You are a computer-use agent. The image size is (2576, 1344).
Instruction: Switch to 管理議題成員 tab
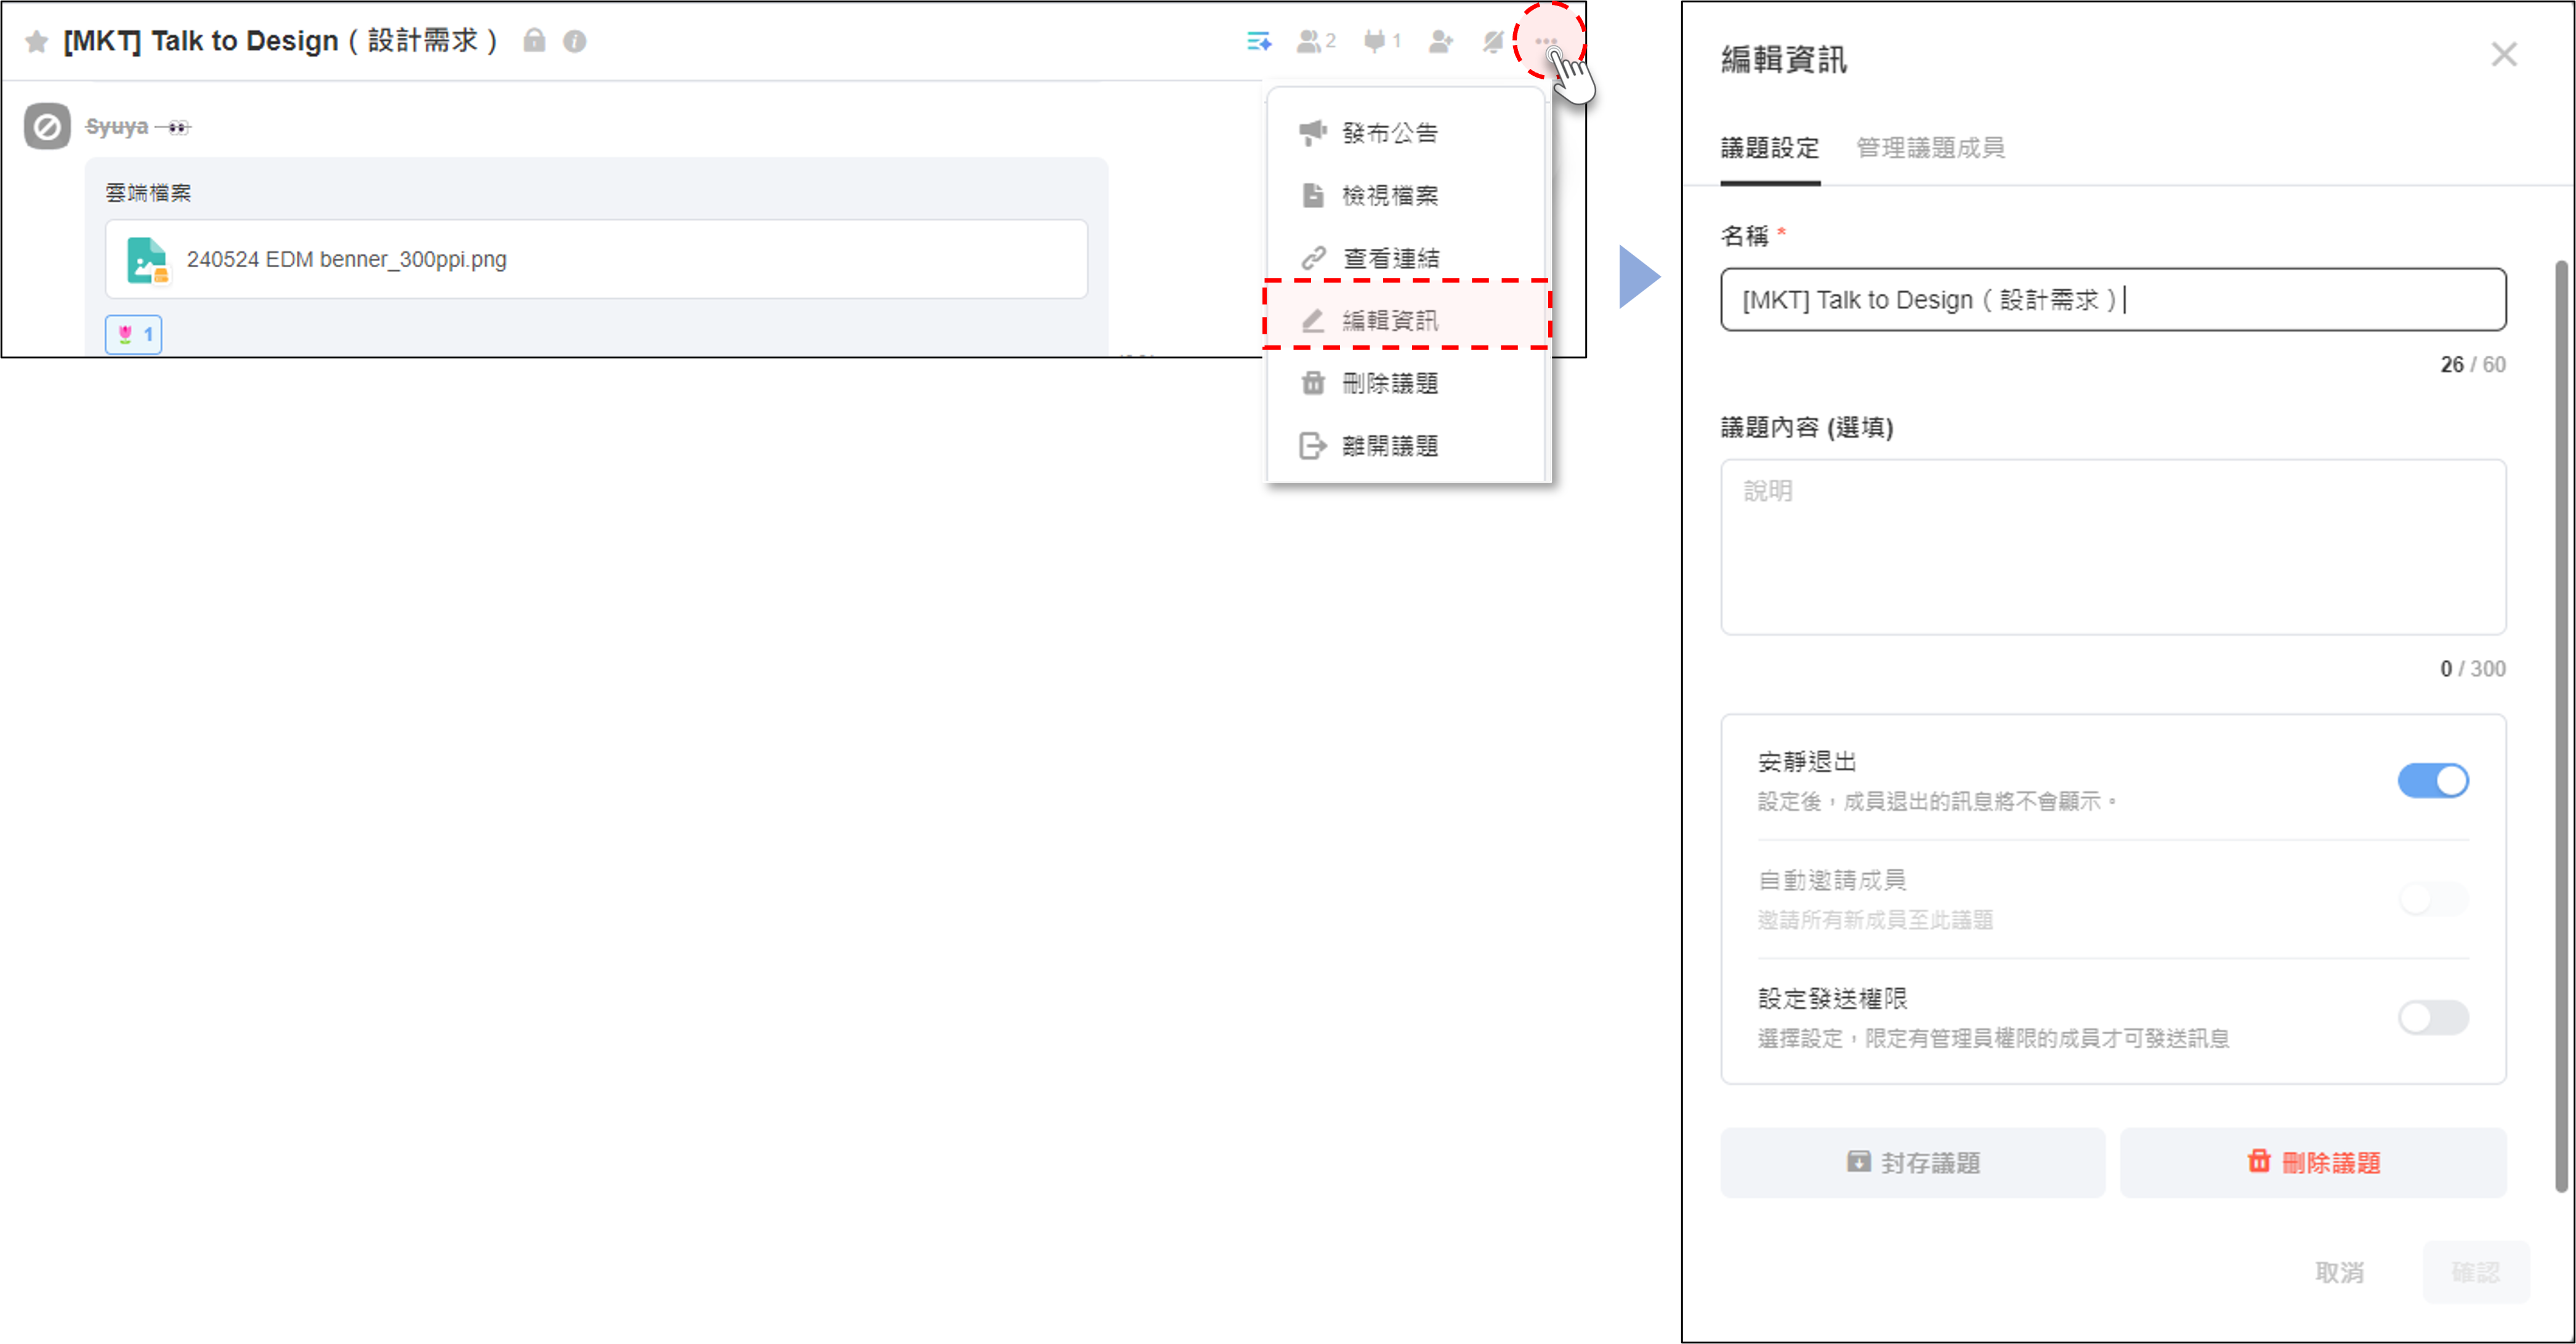click(1929, 148)
